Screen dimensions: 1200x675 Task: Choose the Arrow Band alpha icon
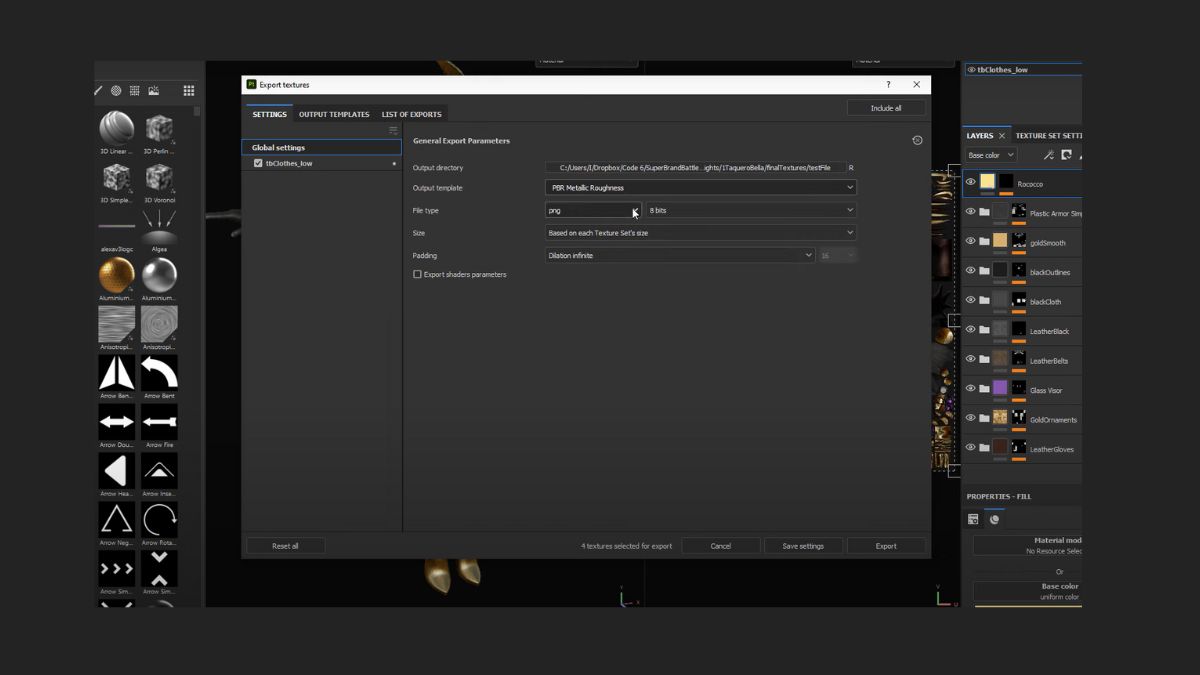coord(116,372)
